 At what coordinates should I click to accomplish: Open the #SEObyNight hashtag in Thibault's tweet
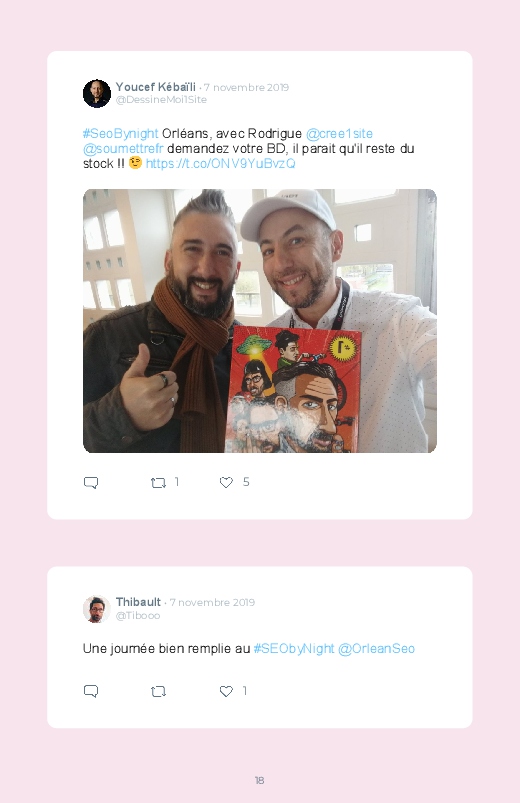tap(294, 649)
